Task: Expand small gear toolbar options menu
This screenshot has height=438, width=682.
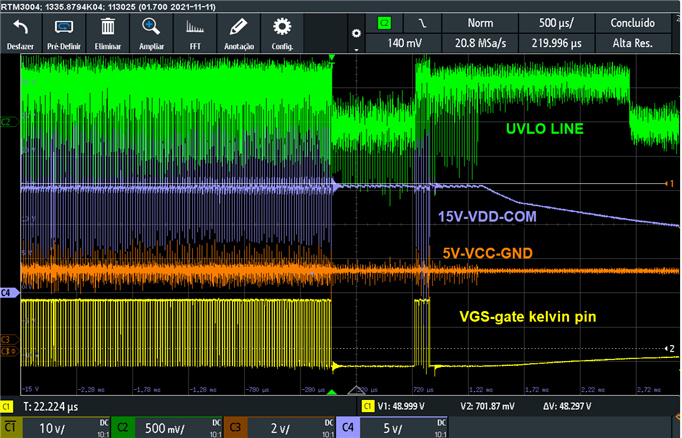Action: (x=356, y=35)
